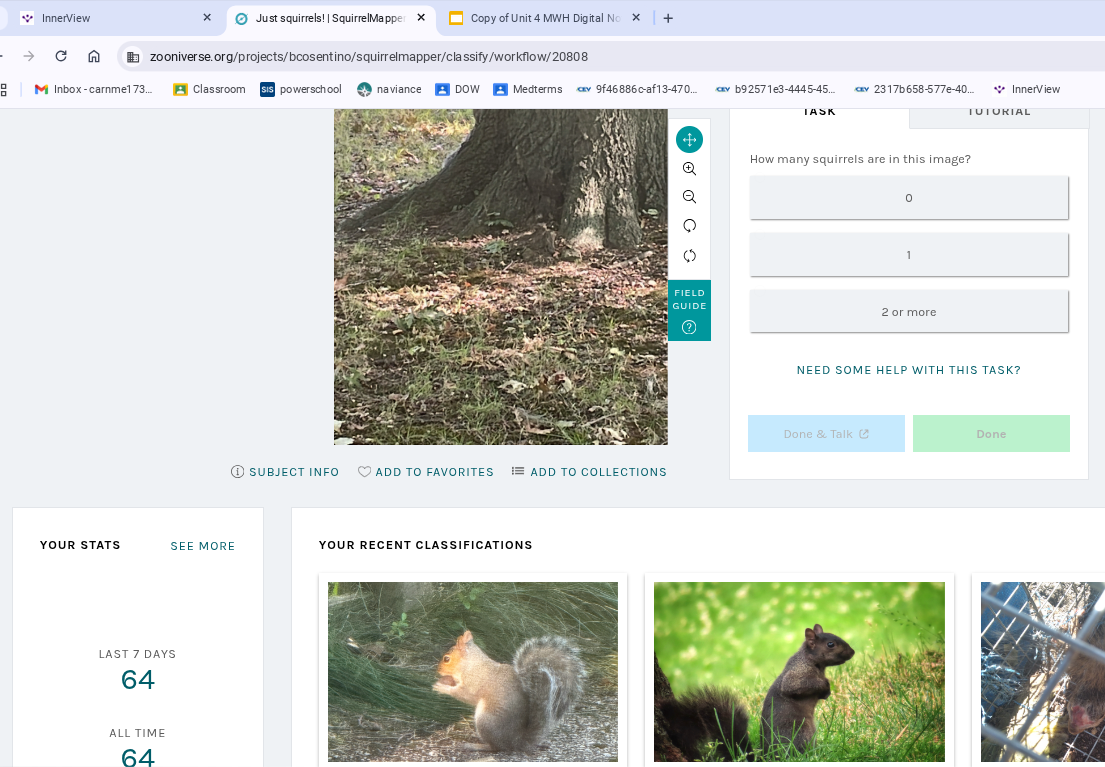The height and width of the screenshot is (767, 1105).
Task: Select the move/pan subject tool
Action: [x=689, y=140]
